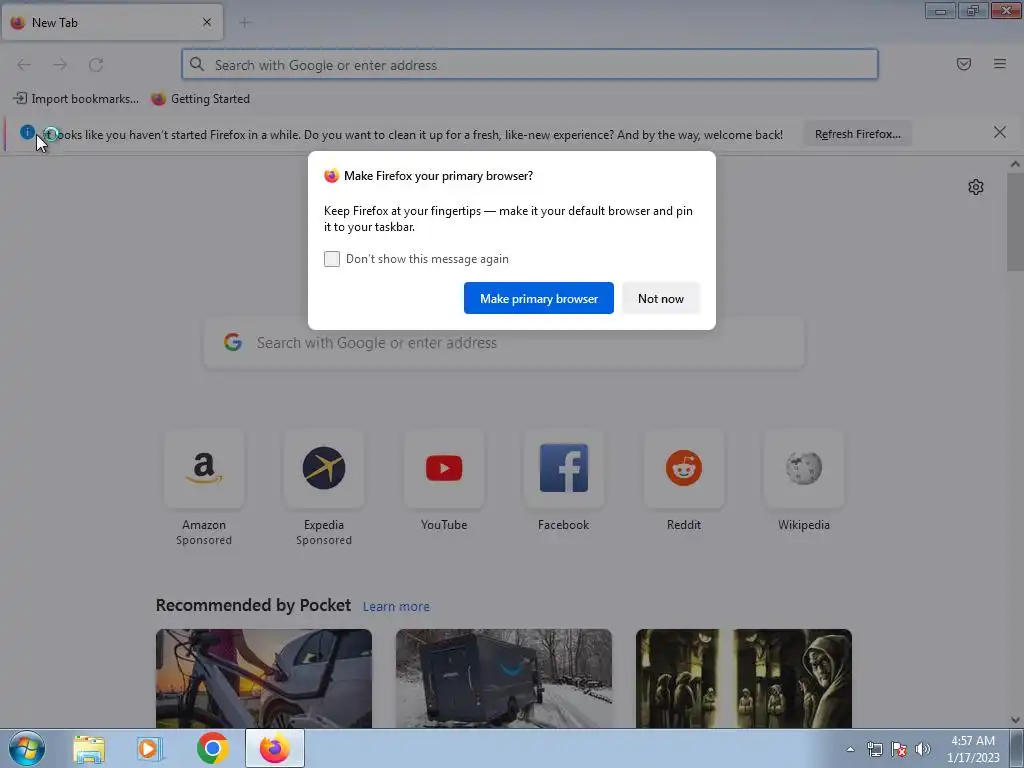Click the Back navigation arrow
The height and width of the screenshot is (768, 1024).
24,65
